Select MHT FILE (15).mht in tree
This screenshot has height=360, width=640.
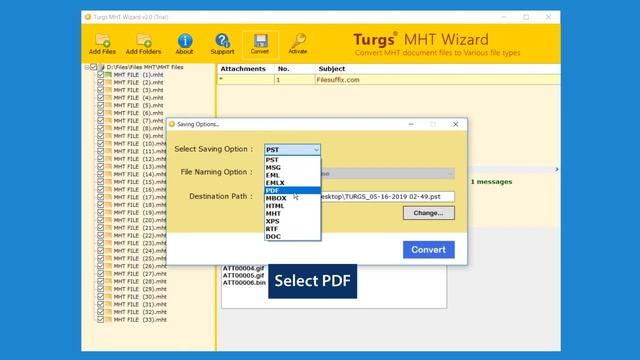point(139,182)
